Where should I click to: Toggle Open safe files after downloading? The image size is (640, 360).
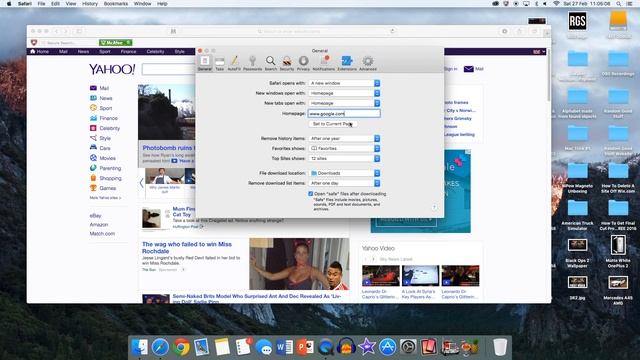point(311,194)
